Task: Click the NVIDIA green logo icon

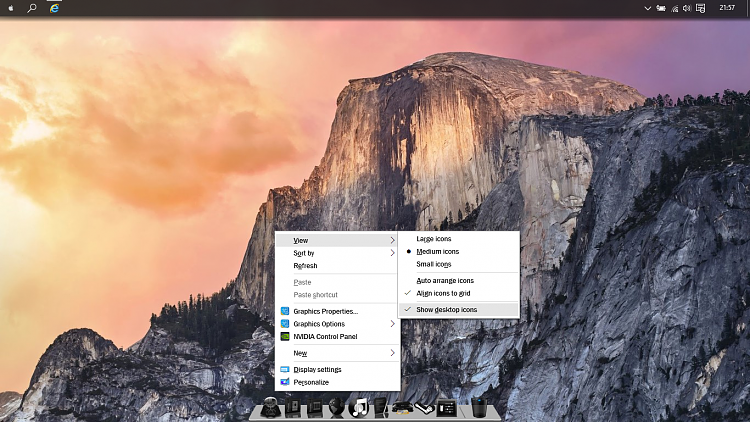Action: [x=285, y=336]
